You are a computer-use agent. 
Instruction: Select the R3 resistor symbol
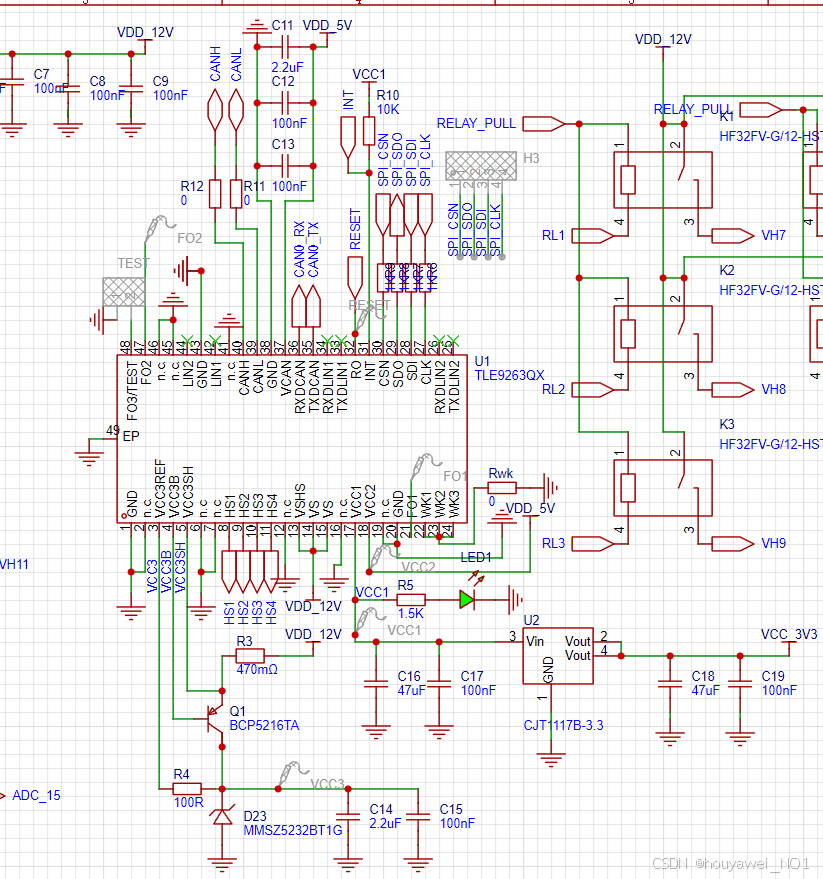(x=250, y=656)
